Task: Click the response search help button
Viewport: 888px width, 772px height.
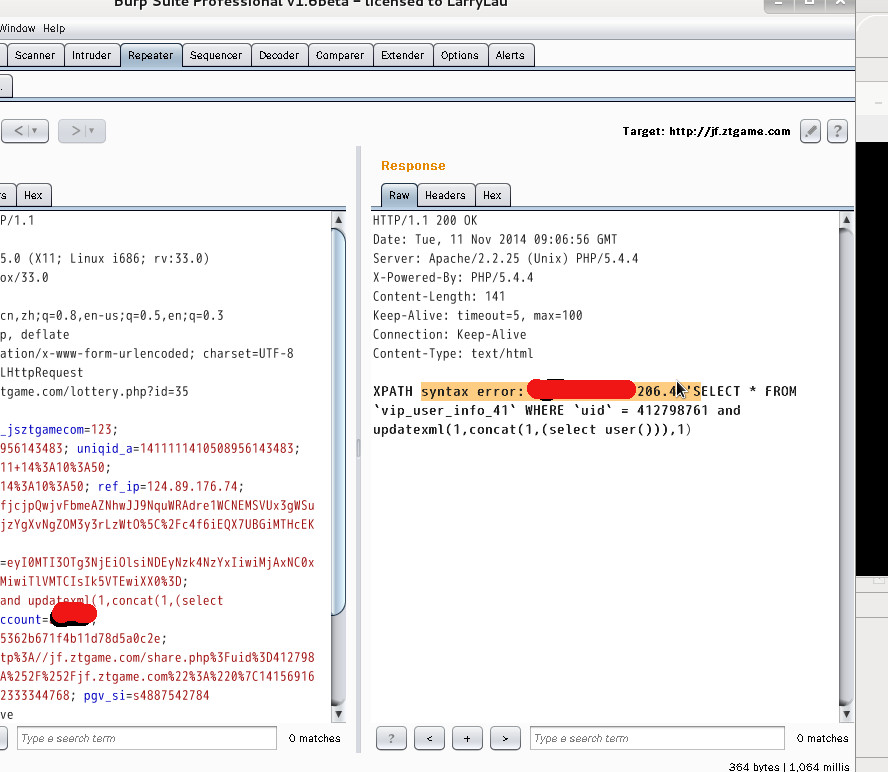Action: (391, 738)
